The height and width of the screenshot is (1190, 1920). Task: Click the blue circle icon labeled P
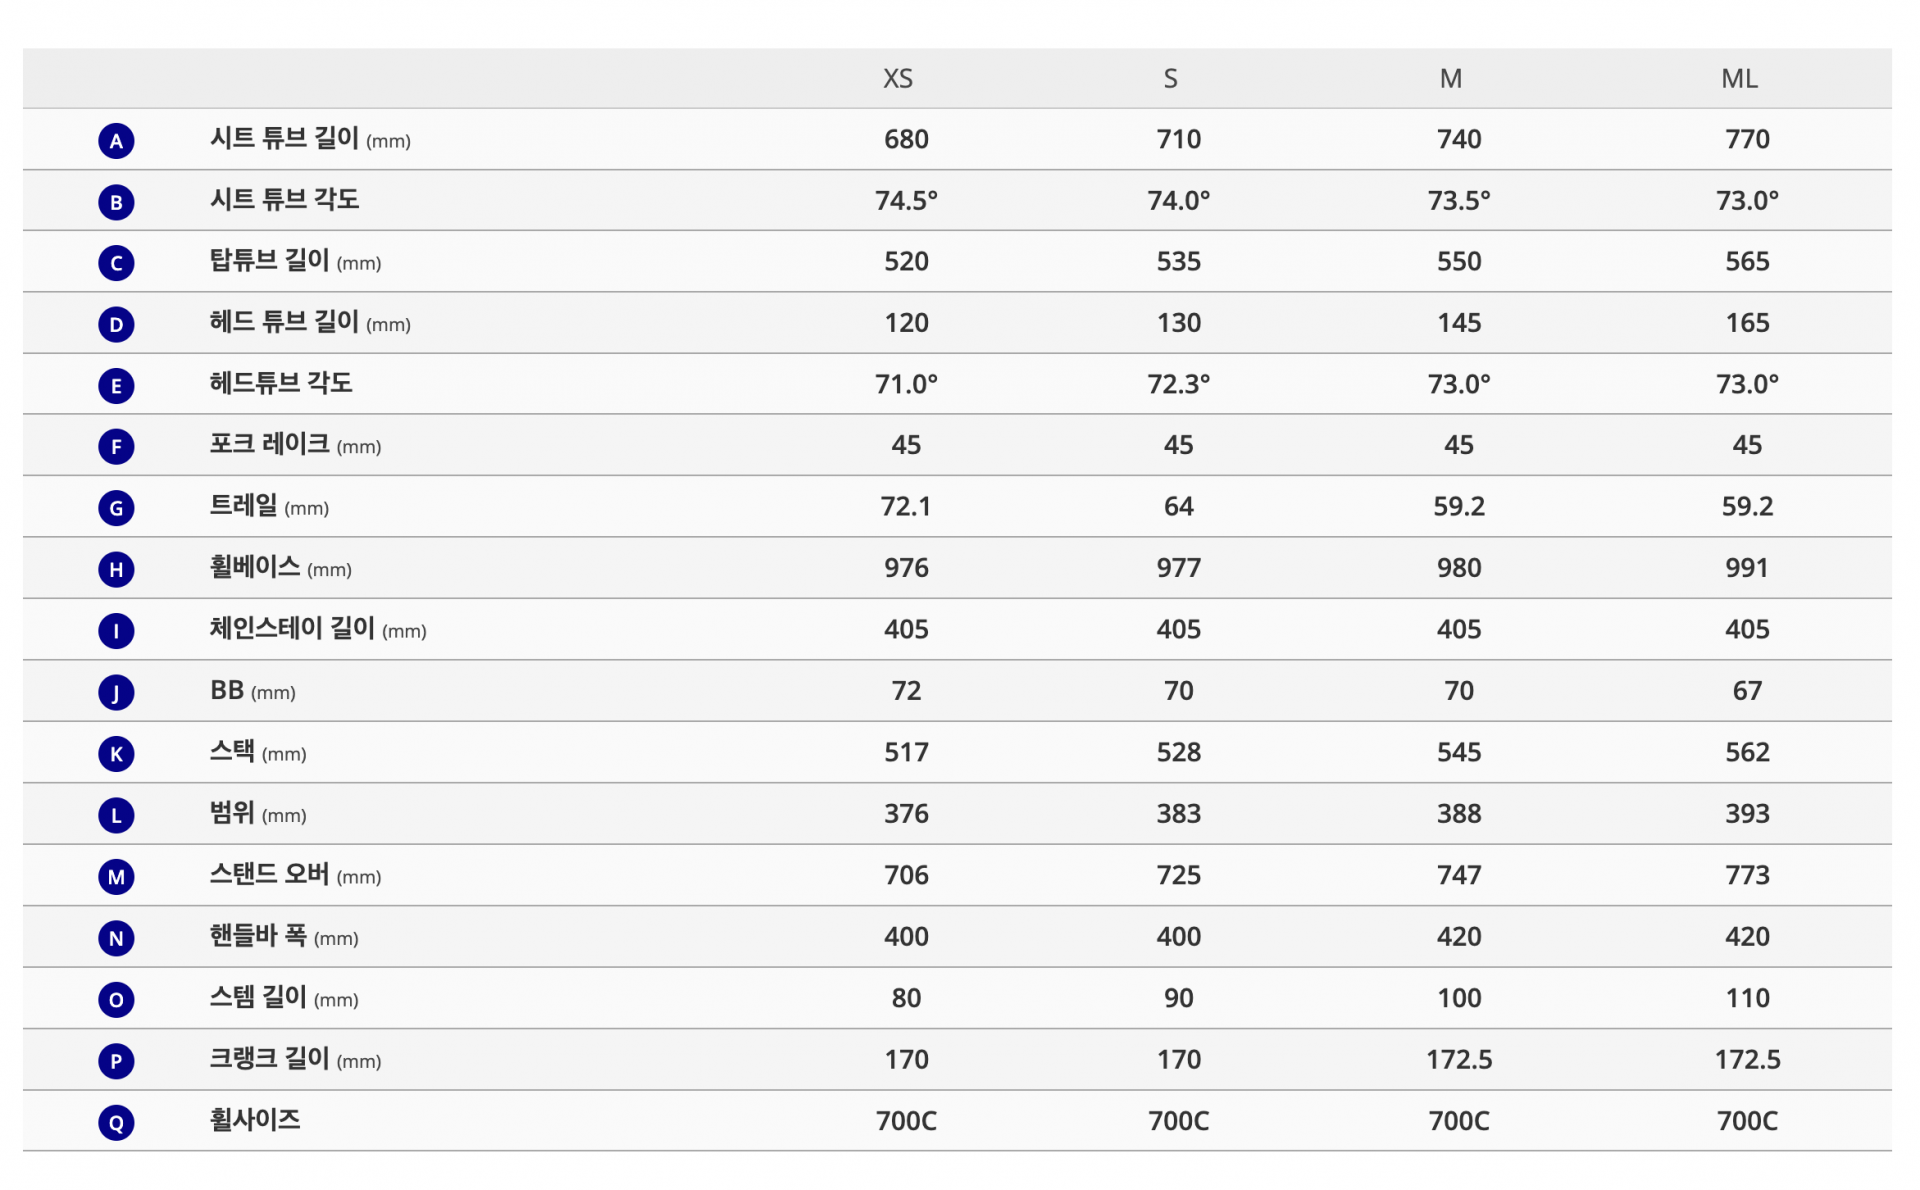(116, 1061)
